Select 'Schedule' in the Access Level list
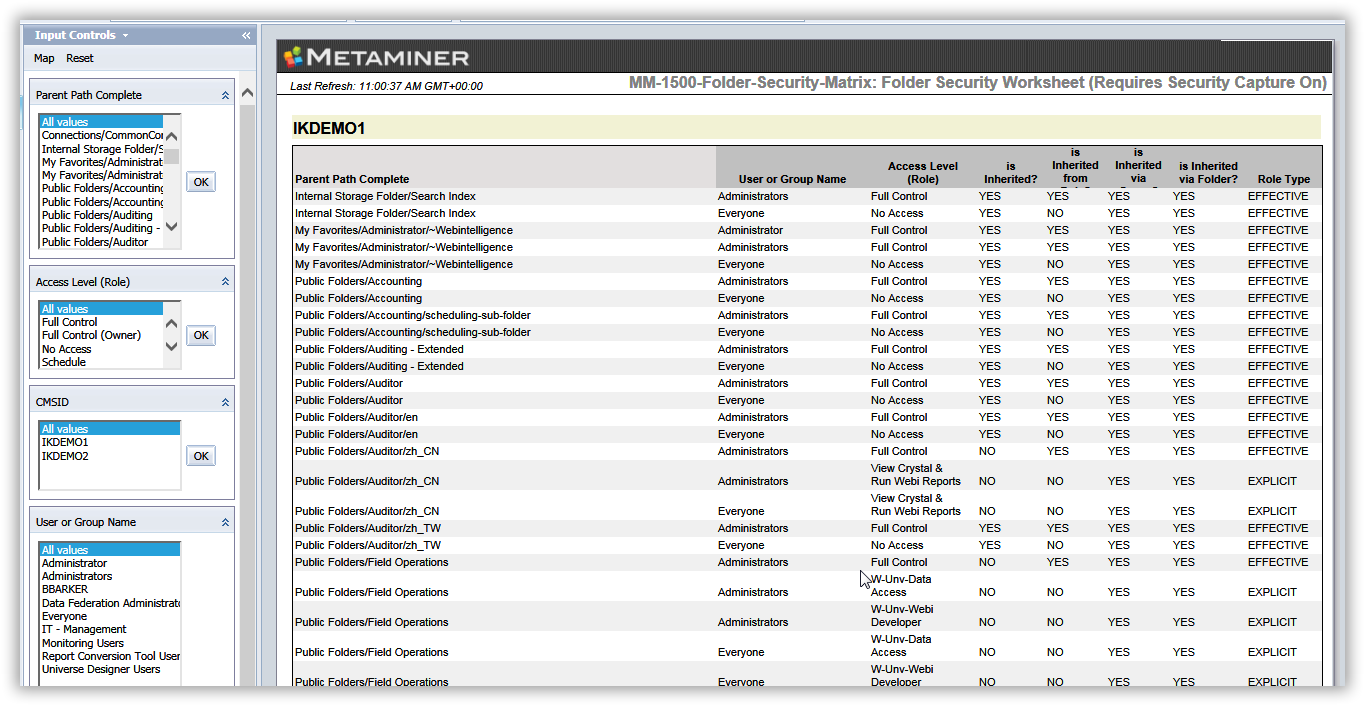 tap(101, 362)
